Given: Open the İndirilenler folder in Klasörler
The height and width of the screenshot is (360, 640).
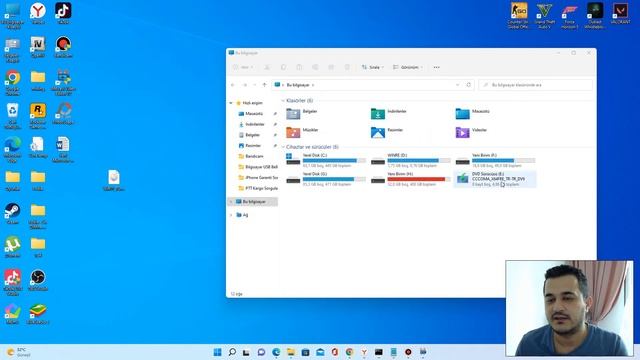Looking at the screenshot, I should 389,113.
